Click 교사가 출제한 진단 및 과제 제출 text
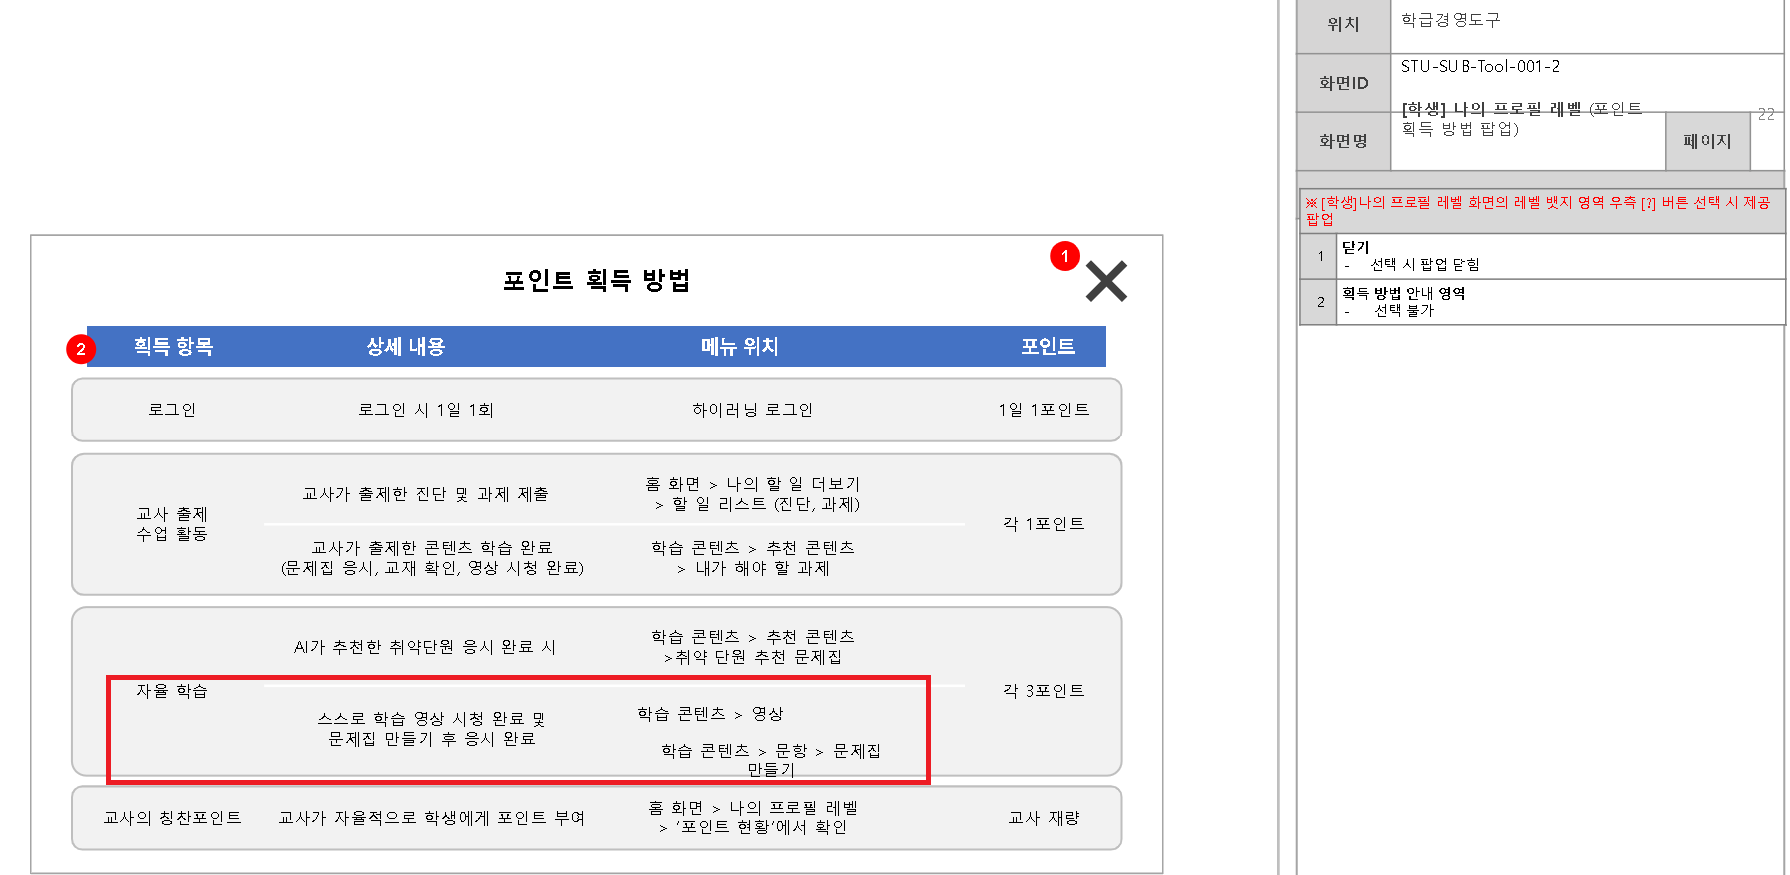The image size is (1790, 875). pos(425,494)
